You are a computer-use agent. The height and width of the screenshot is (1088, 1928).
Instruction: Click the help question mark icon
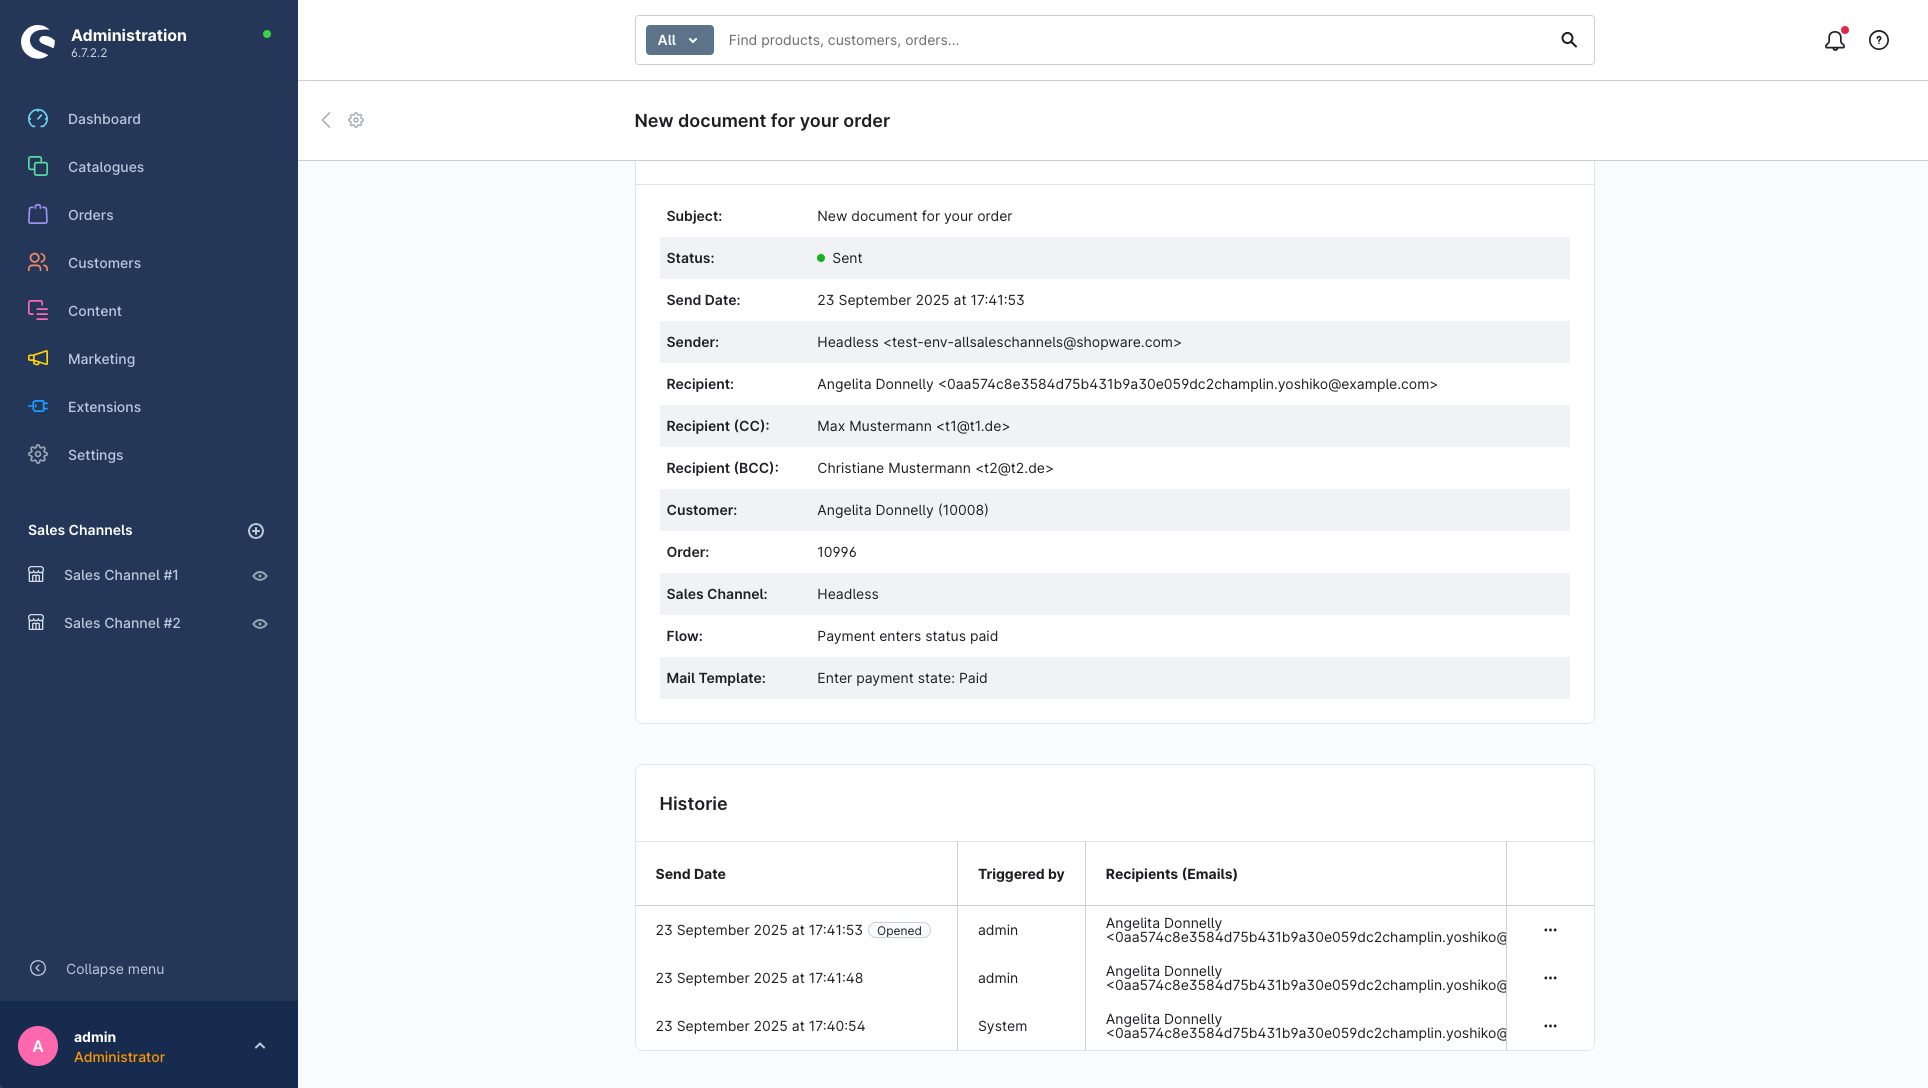[x=1879, y=41]
